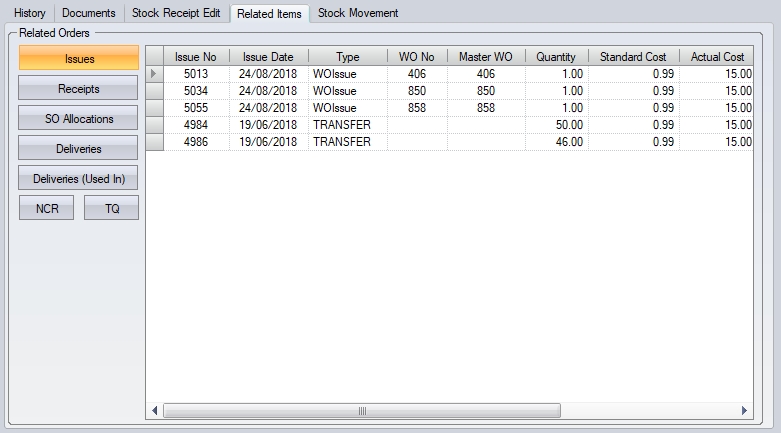Click Master WO 850 cell

tap(486, 91)
